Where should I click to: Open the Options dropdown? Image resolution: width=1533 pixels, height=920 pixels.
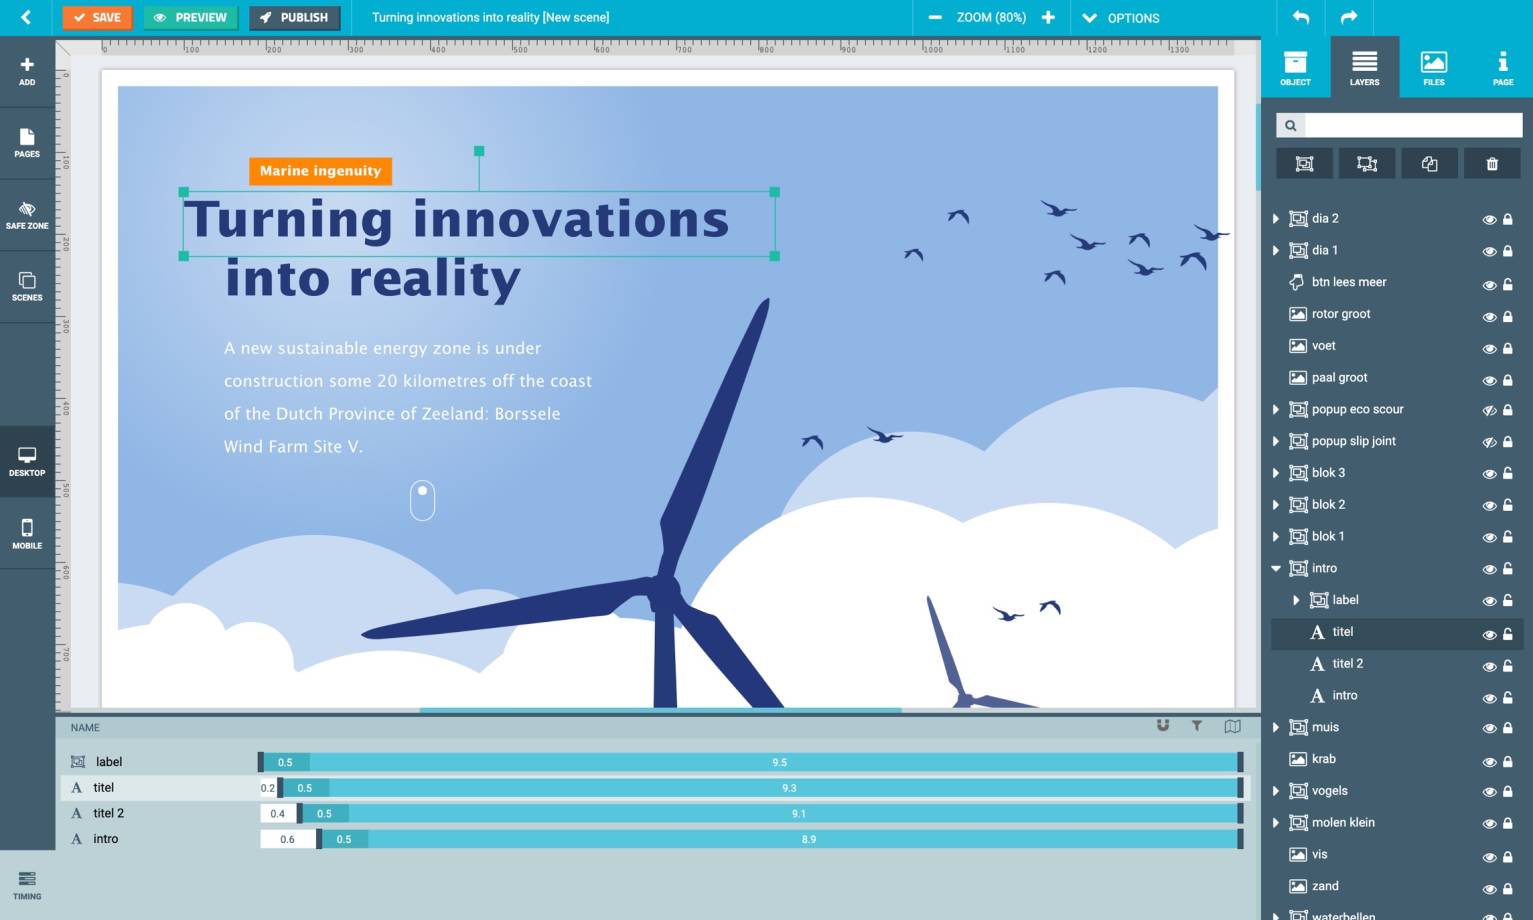(x=1121, y=17)
